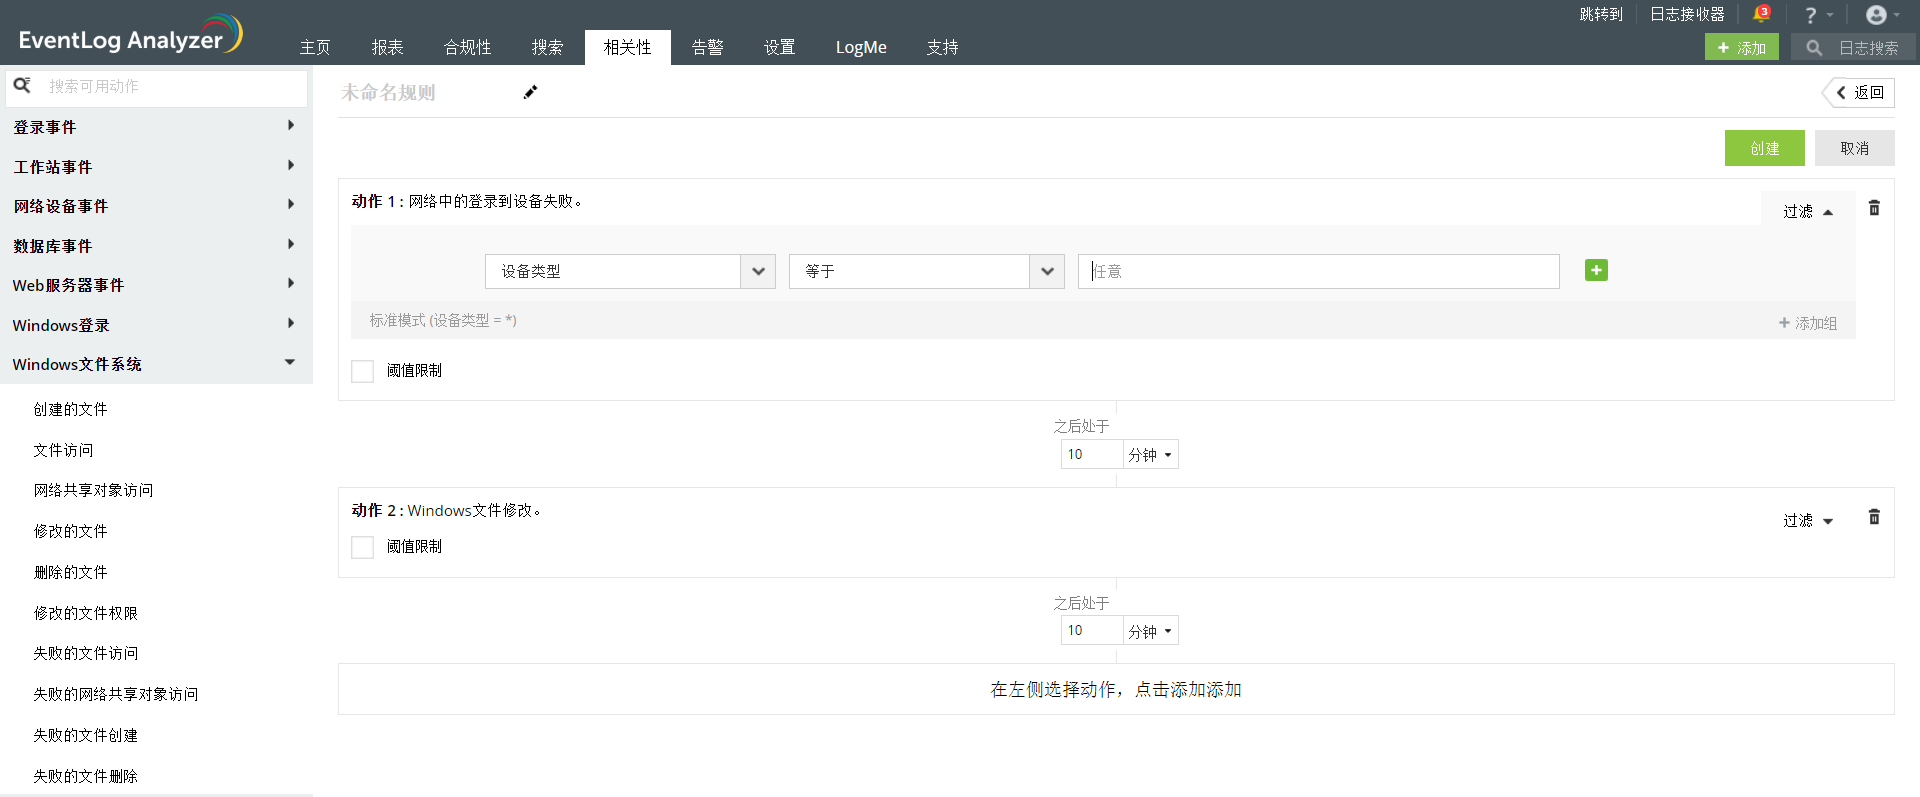Select the 创建的文件 action
The height and width of the screenshot is (797, 1920).
tap(70, 409)
